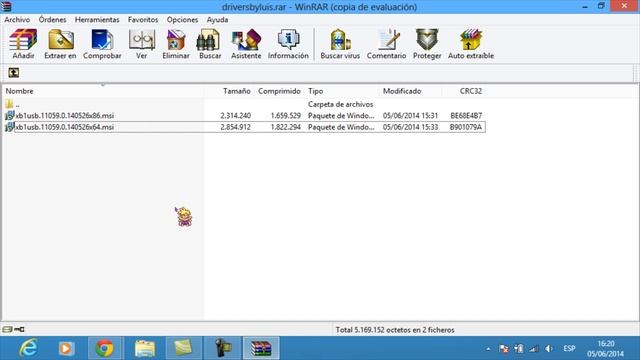Open the camcorder taskbar app
The width and height of the screenshot is (640, 360).
click(223, 348)
